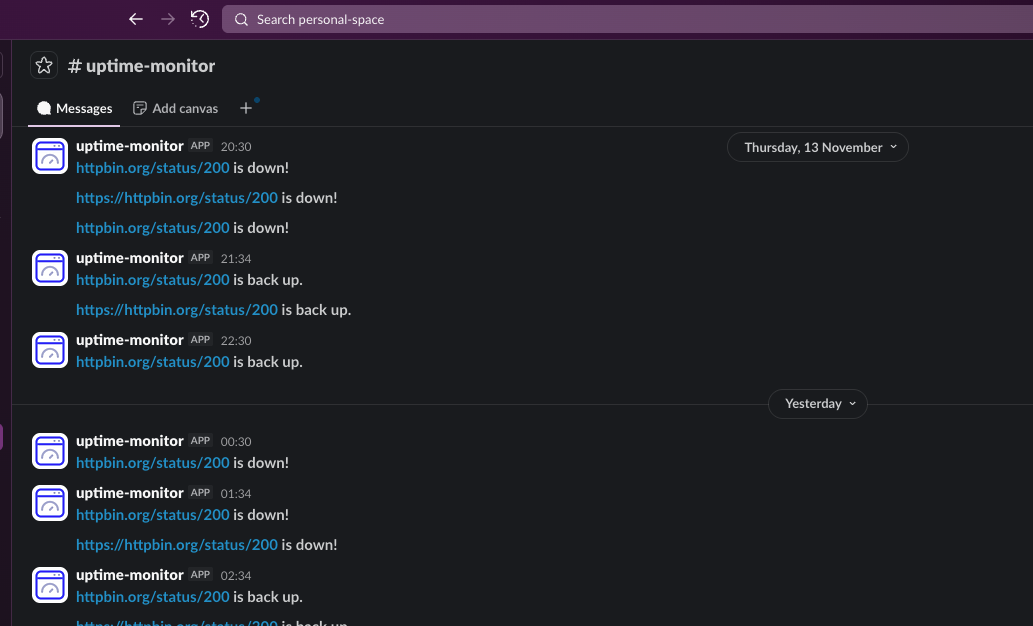
Task: Click the forward navigation arrow
Action: (167, 18)
